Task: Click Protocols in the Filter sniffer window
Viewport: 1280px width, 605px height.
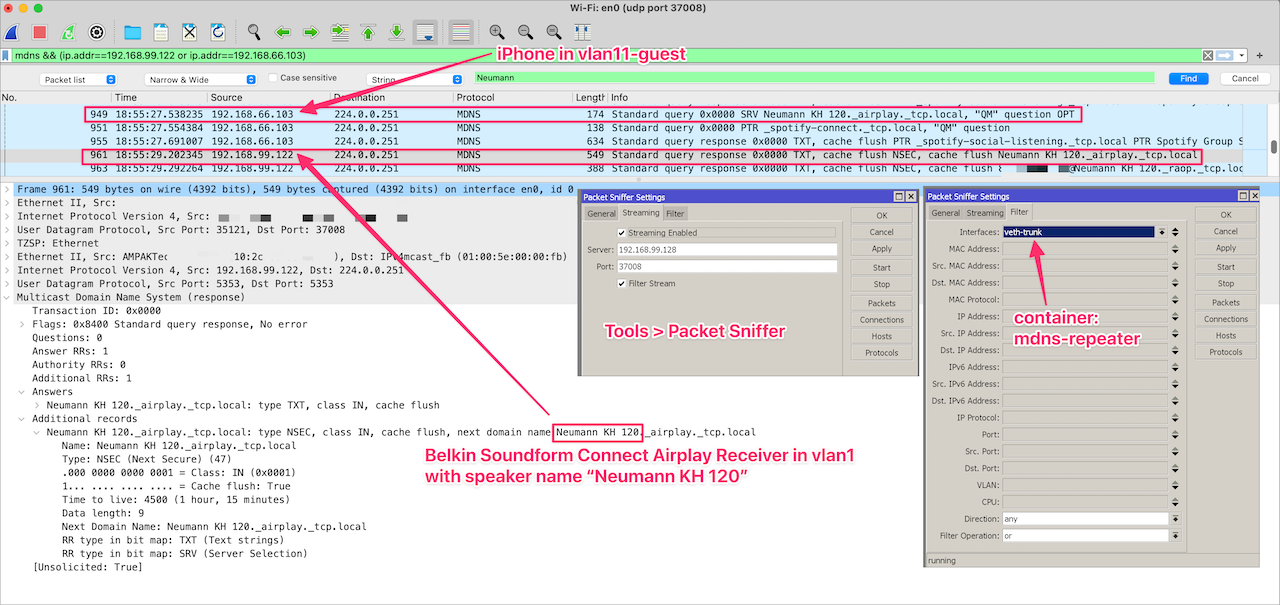Action: (1226, 352)
